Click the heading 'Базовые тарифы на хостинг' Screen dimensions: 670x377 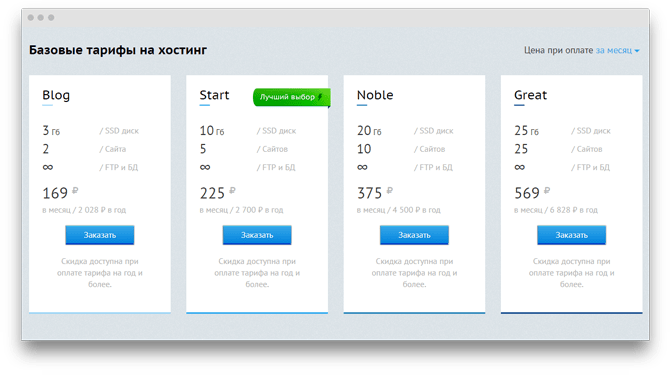point(118,50)
